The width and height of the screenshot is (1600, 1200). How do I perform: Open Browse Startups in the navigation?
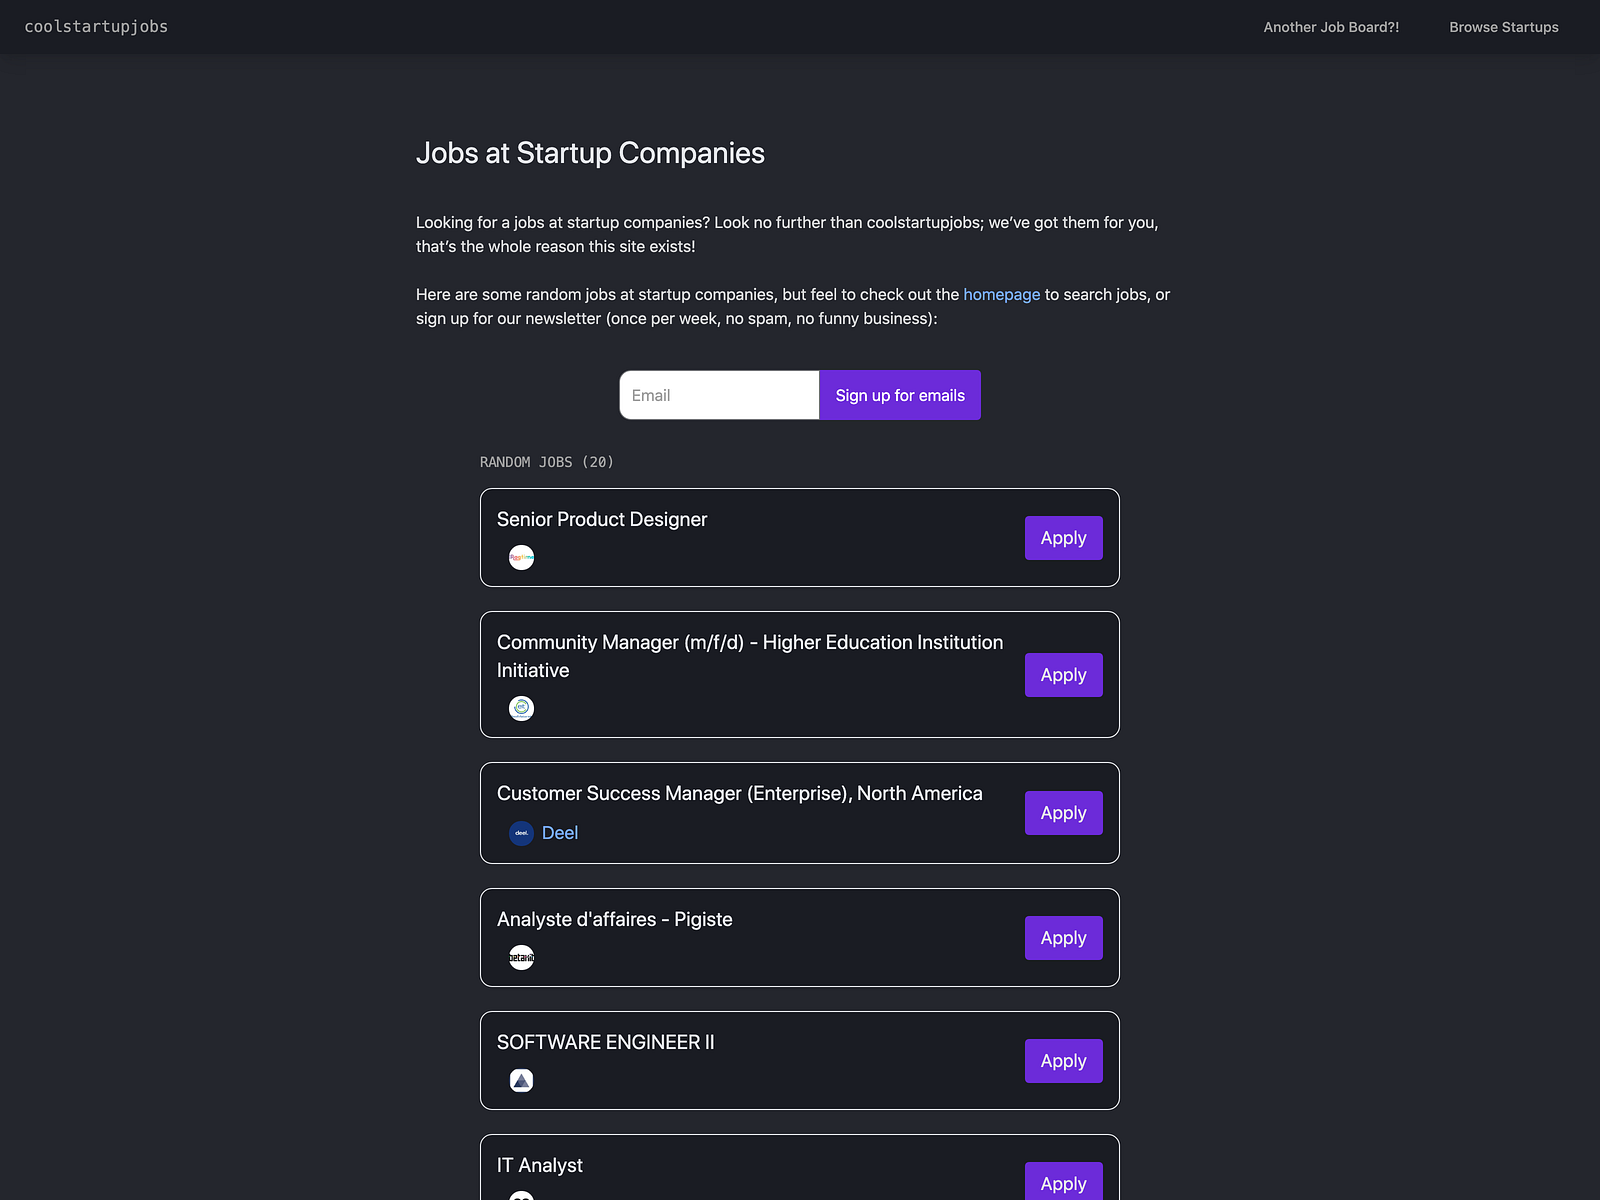tap(1504, 27)
